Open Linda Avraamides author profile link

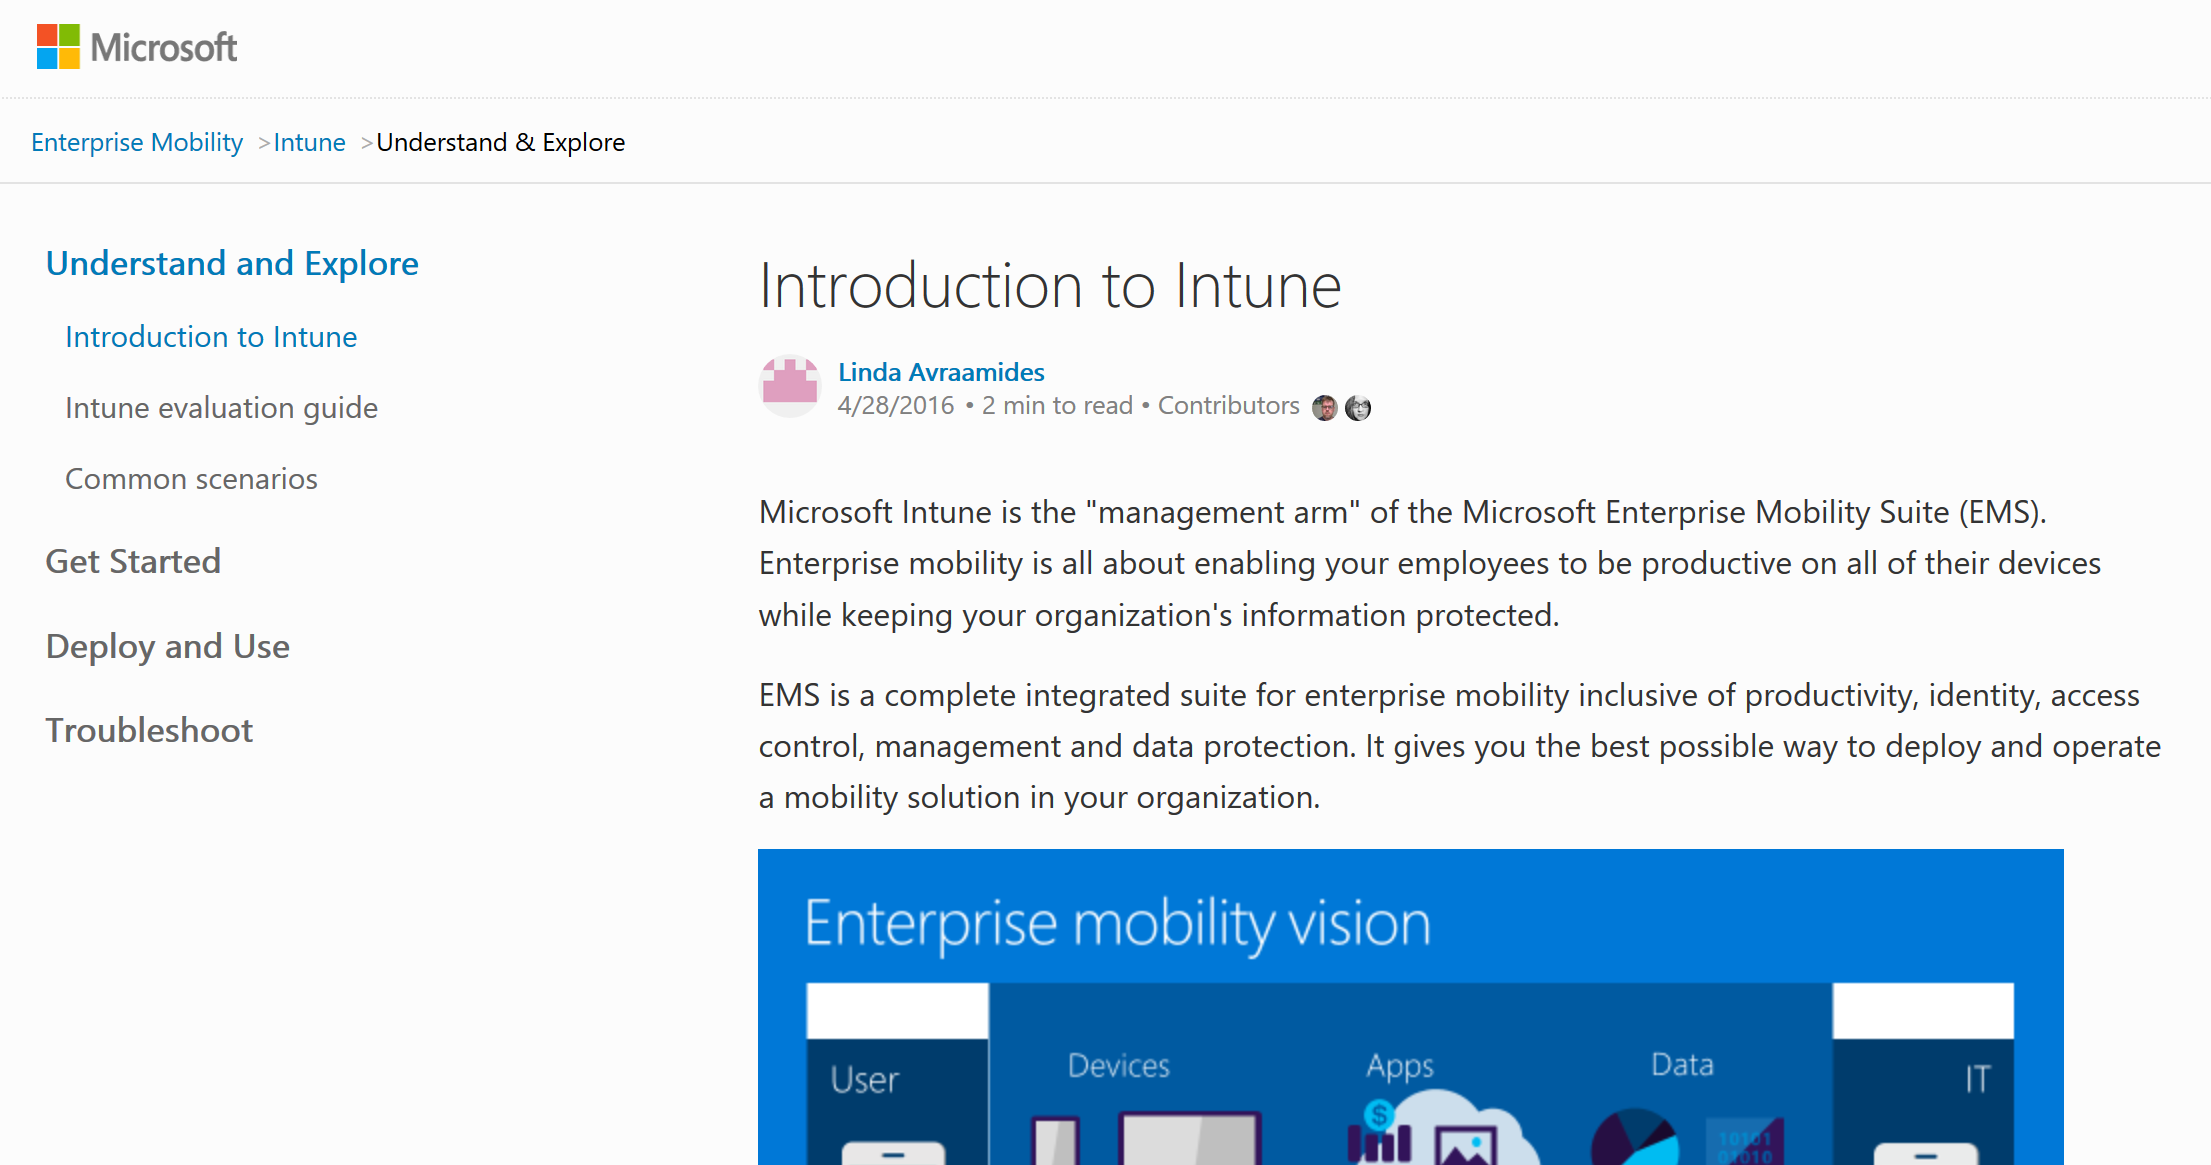point(941,372)
